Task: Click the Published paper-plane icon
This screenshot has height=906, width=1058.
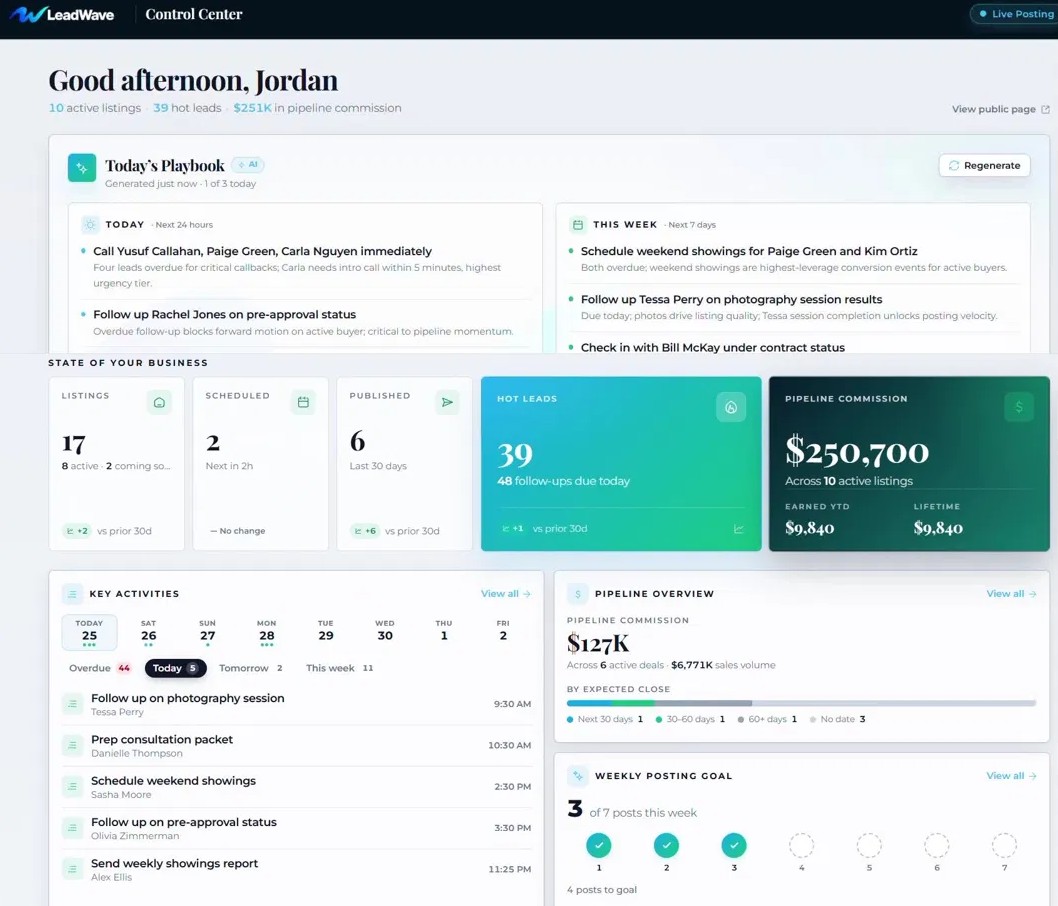Action: [x=447, y=402]
